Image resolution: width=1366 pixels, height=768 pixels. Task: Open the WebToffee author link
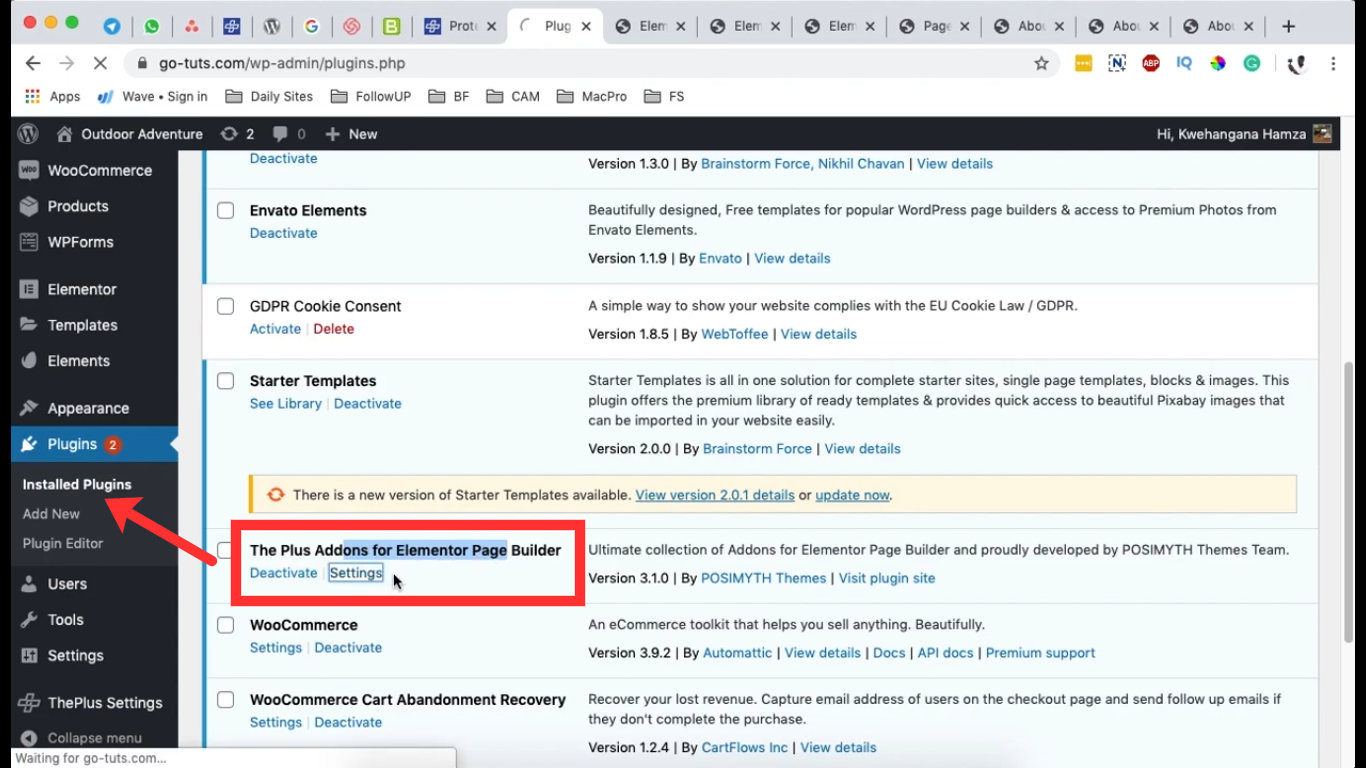pyautogui.click(x=735, y=334)
